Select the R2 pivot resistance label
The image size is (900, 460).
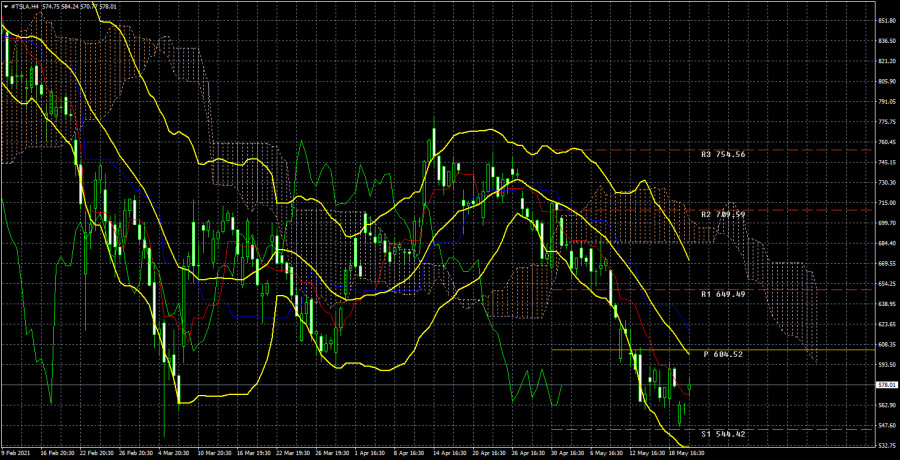point(723,214)
